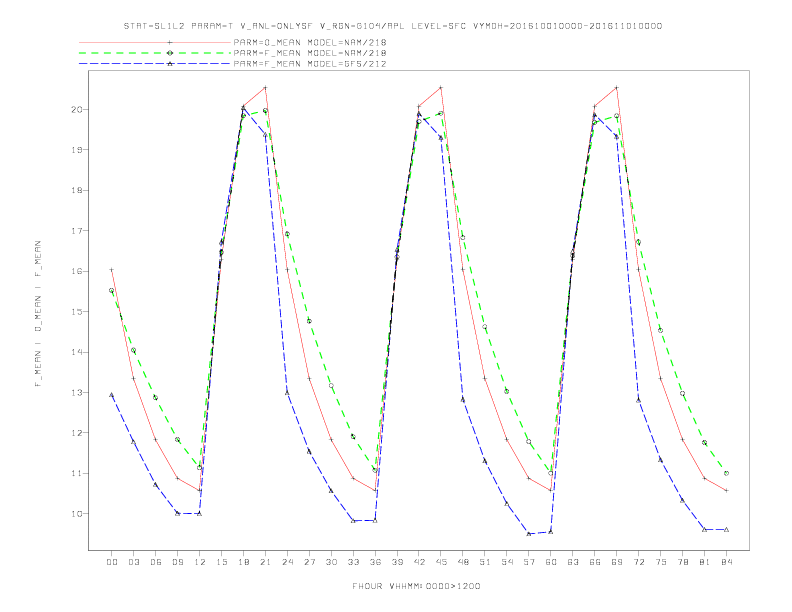Click x-axis tick label 00

tap(112, 562)
